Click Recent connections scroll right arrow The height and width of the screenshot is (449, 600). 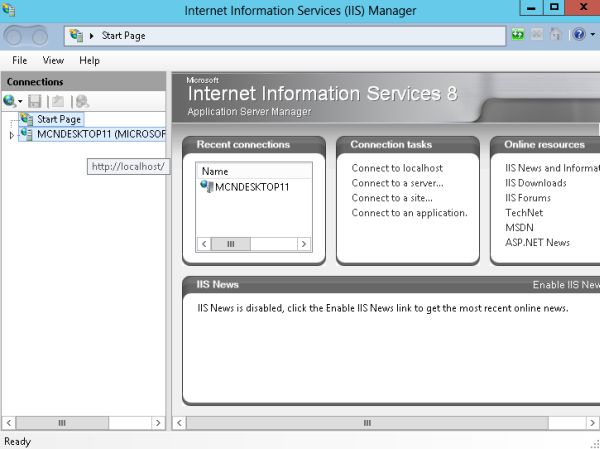coord(304,244)
